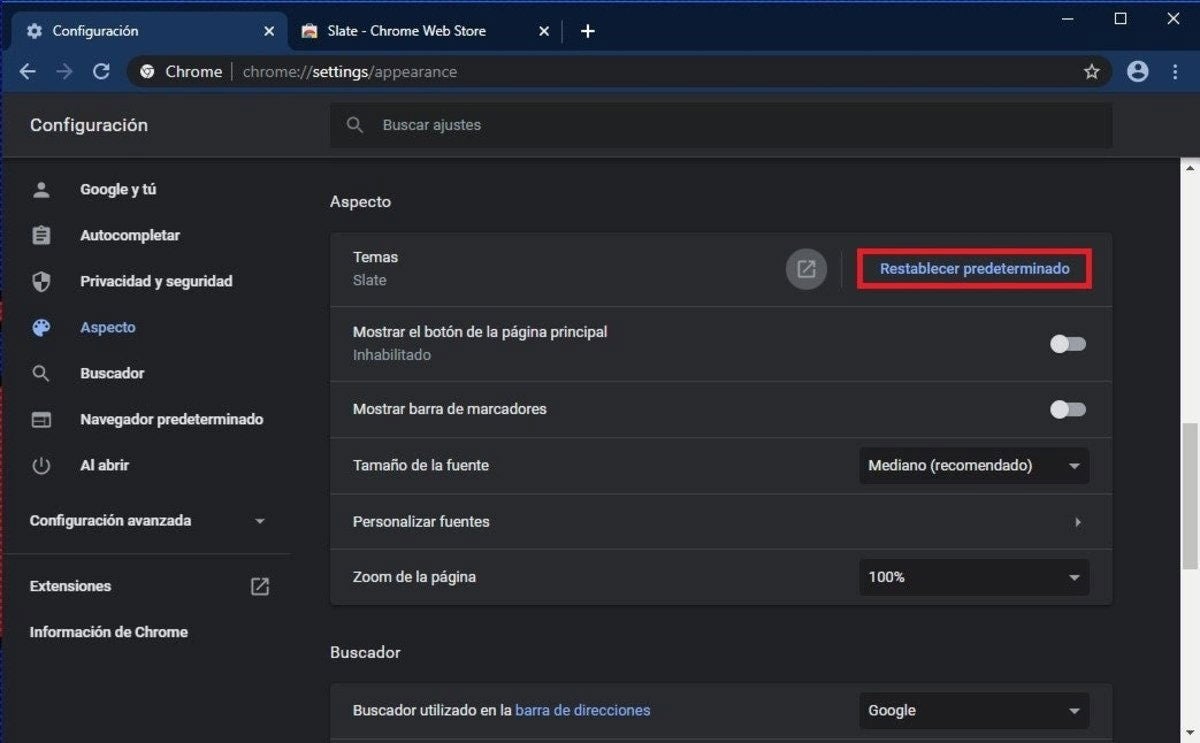This screenshot has height=743, width=1200.
Task: Click the Extensiones external link icon
Action: tap(259, 586)
